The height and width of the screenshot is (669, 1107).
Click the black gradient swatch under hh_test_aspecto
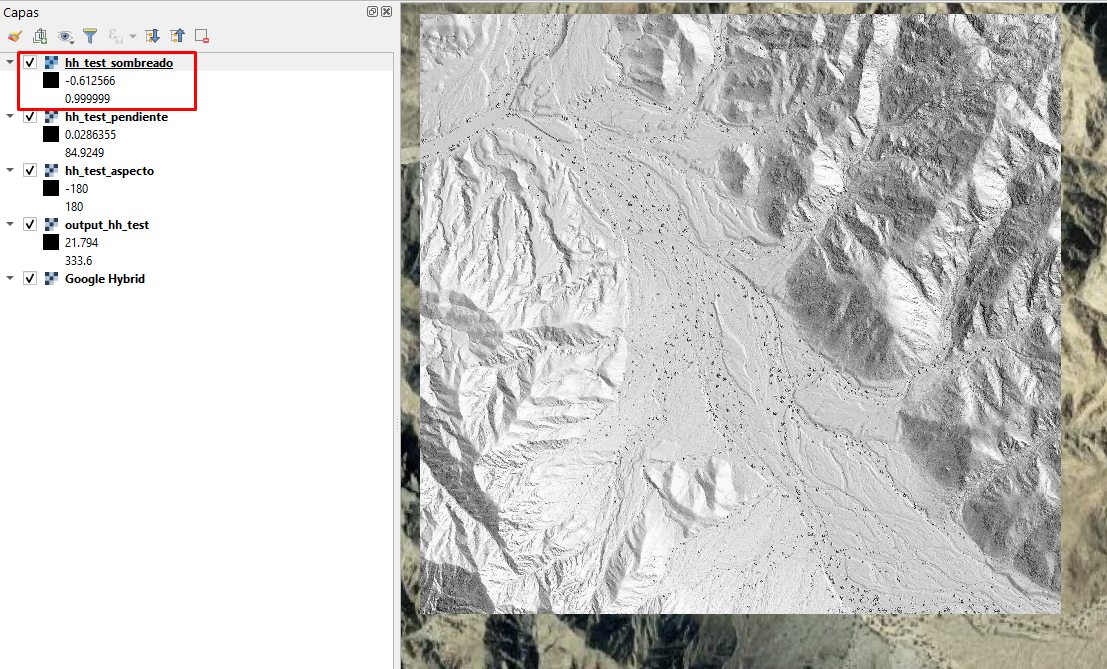point(49,188)
